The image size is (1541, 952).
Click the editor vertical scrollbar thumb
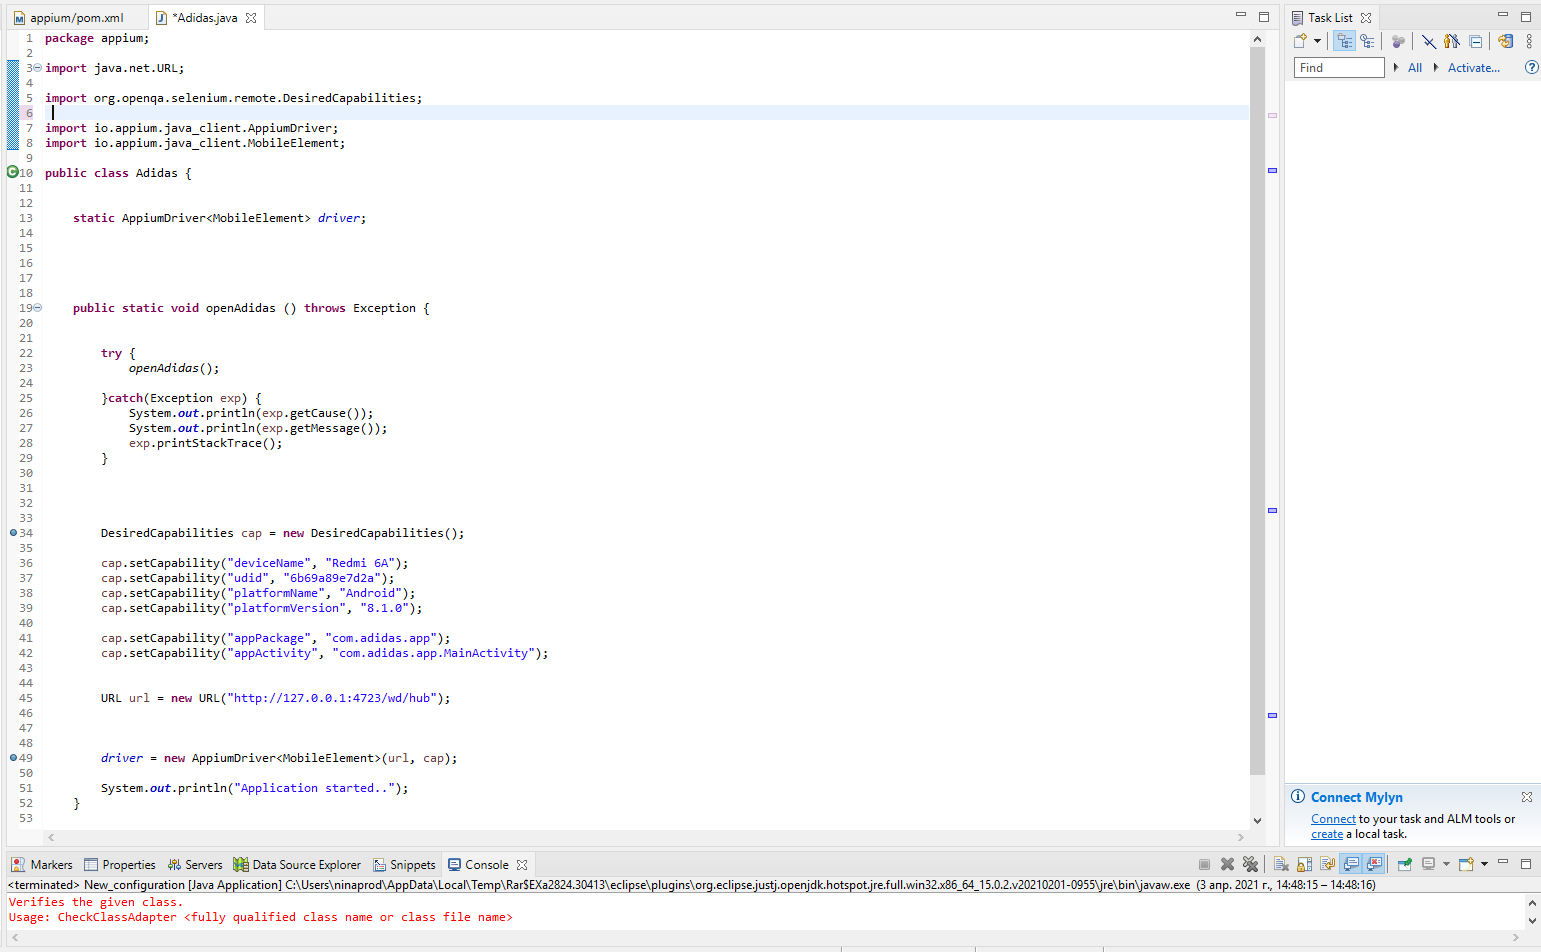1257,410
